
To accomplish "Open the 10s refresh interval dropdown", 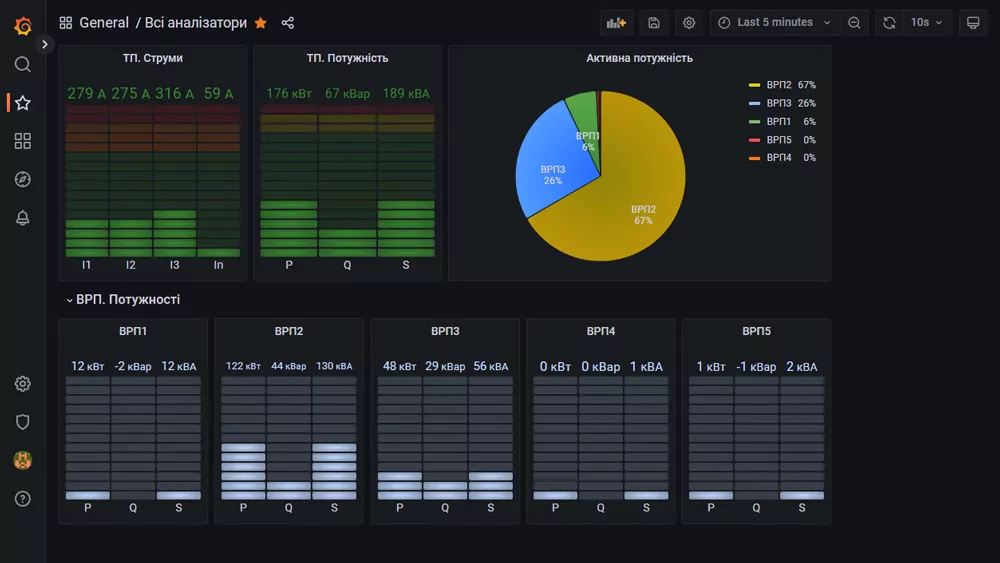I will click(927, 23).
